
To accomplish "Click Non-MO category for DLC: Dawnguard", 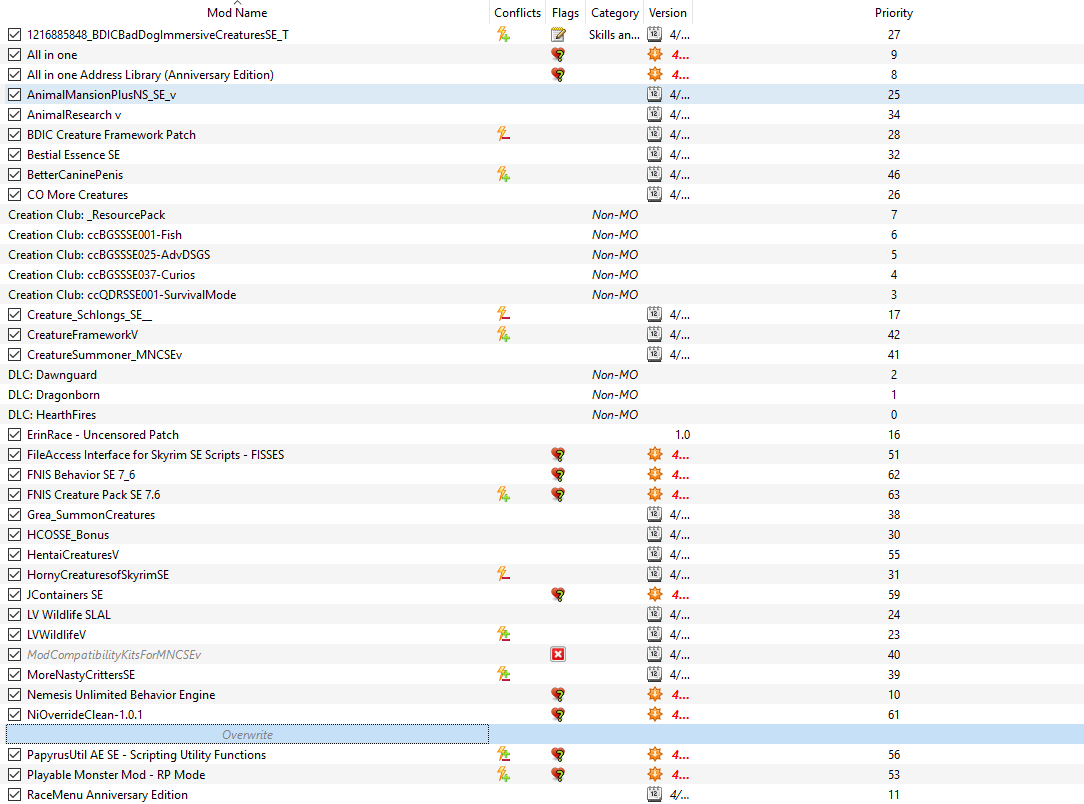I will pos(615,375).
